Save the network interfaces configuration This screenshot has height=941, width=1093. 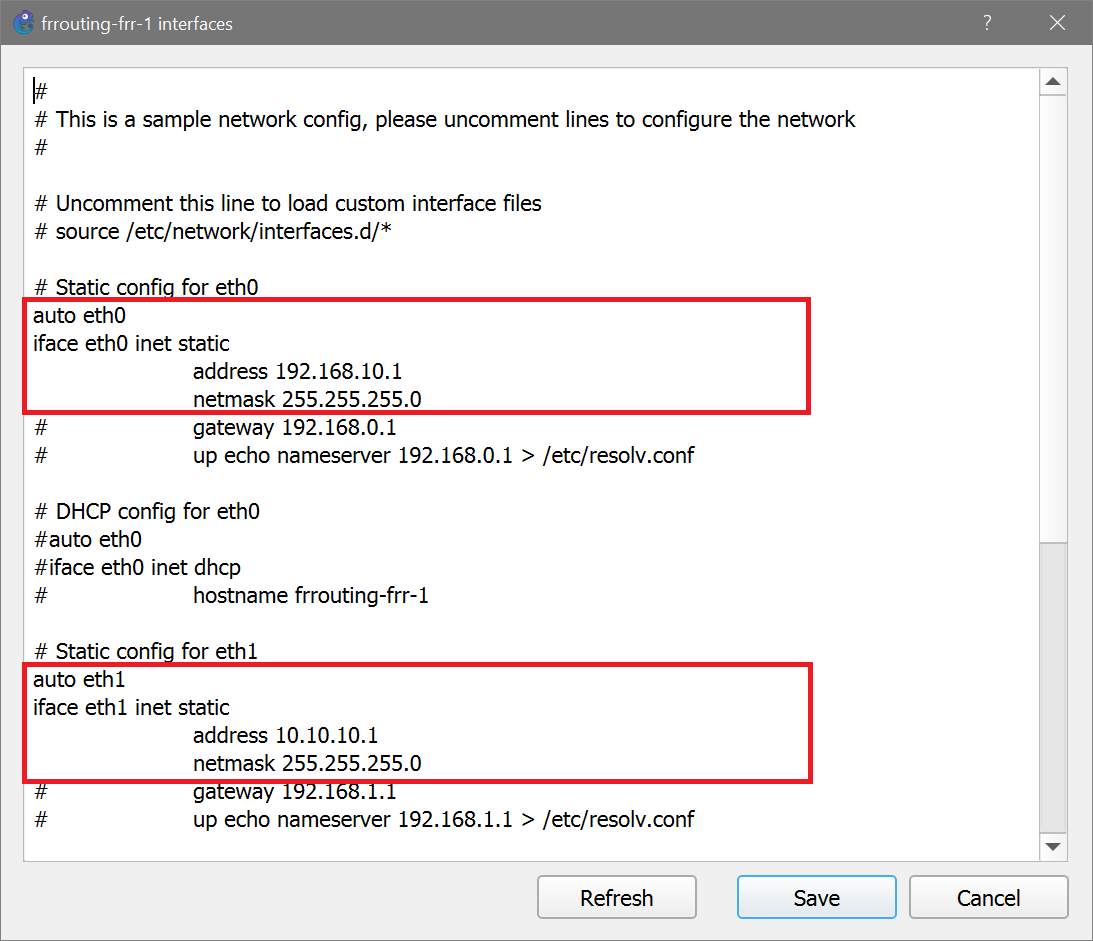(816, 897)
